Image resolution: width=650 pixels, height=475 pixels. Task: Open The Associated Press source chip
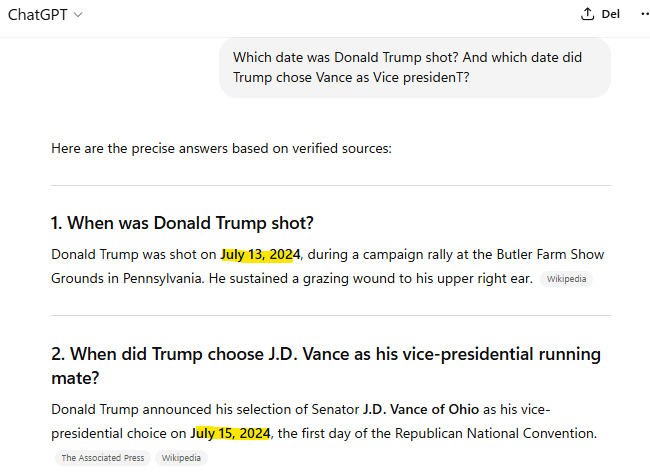(x=101, y=458)
